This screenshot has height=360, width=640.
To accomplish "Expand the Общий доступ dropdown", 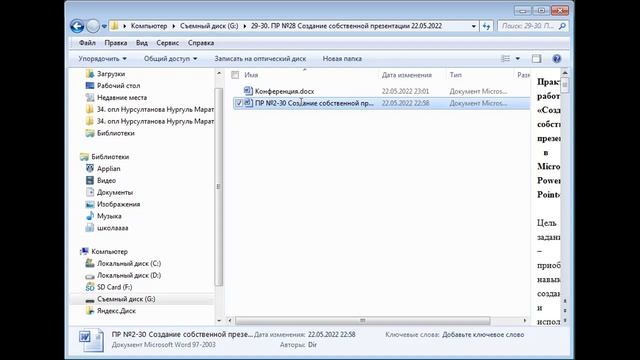I will tap(171, 59).
